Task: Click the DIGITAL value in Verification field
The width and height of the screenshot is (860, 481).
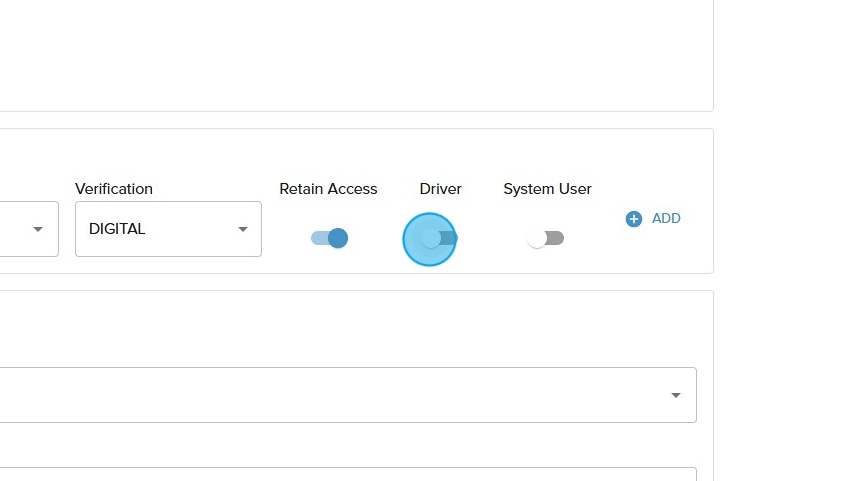Action: pos(117,229)
